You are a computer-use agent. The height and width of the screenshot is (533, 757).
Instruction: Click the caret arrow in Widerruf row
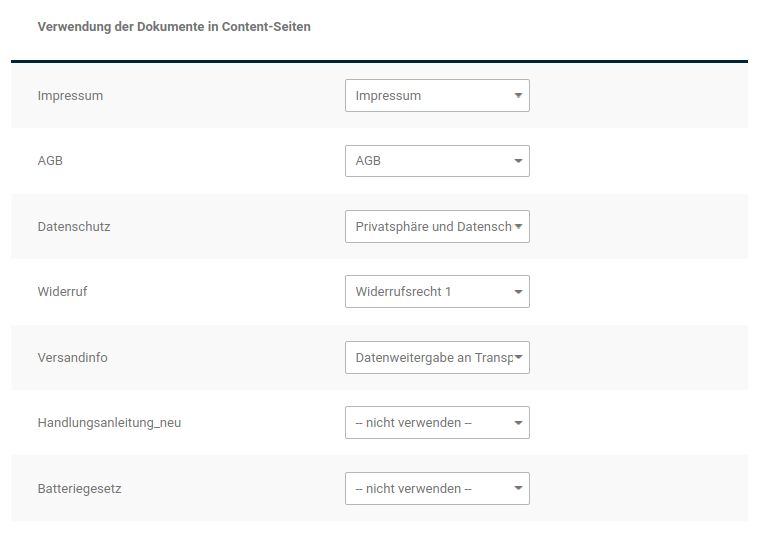(x=518, y=292)
